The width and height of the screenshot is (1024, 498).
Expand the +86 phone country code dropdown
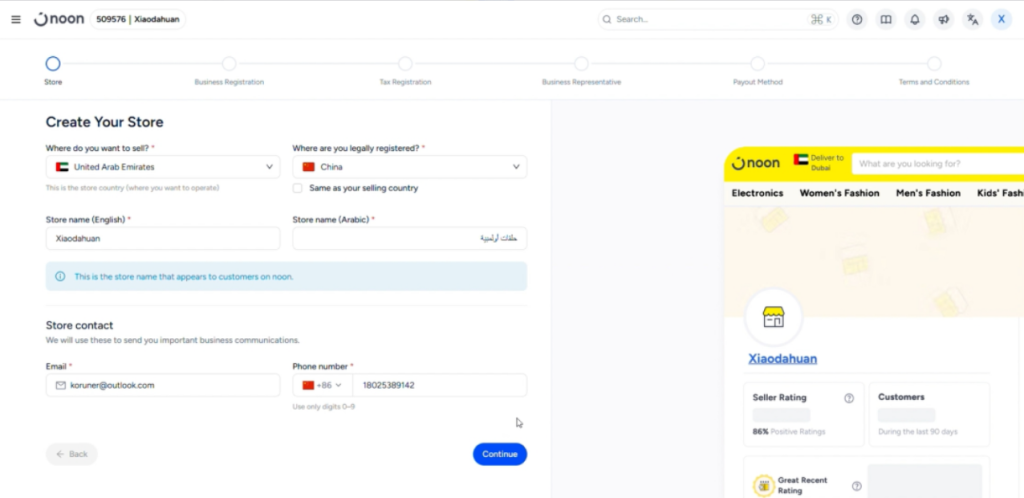pos(323,385)
